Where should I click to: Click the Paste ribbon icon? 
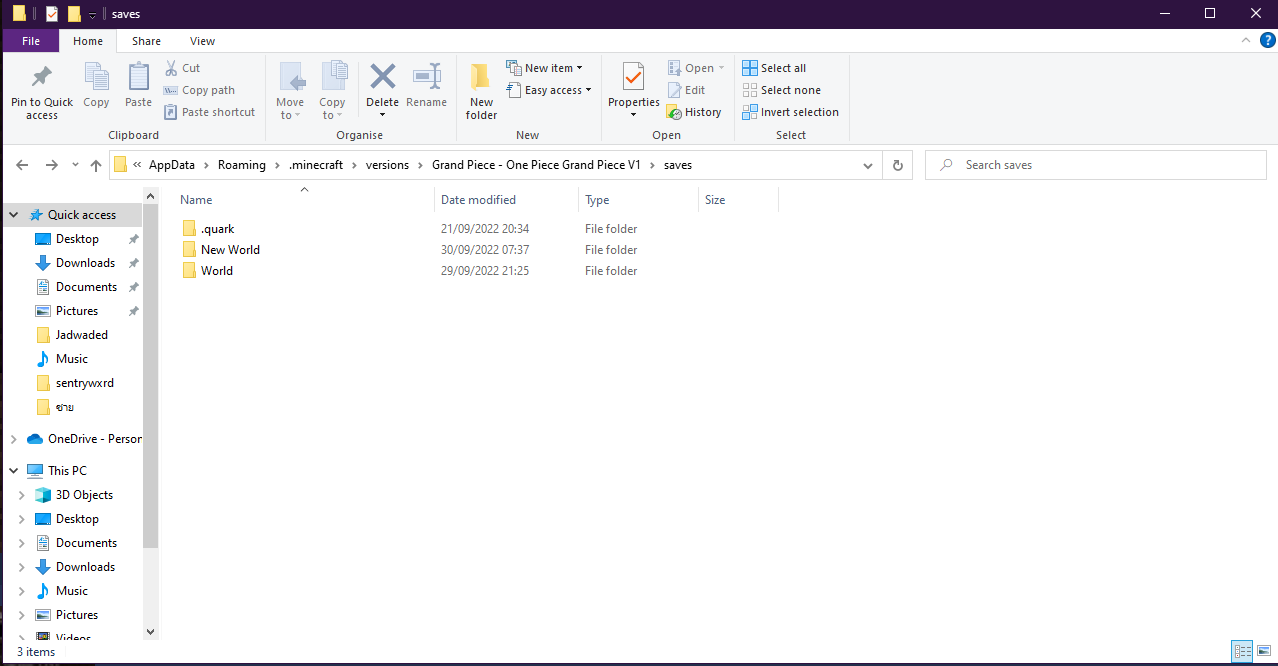tap(138, 78)
